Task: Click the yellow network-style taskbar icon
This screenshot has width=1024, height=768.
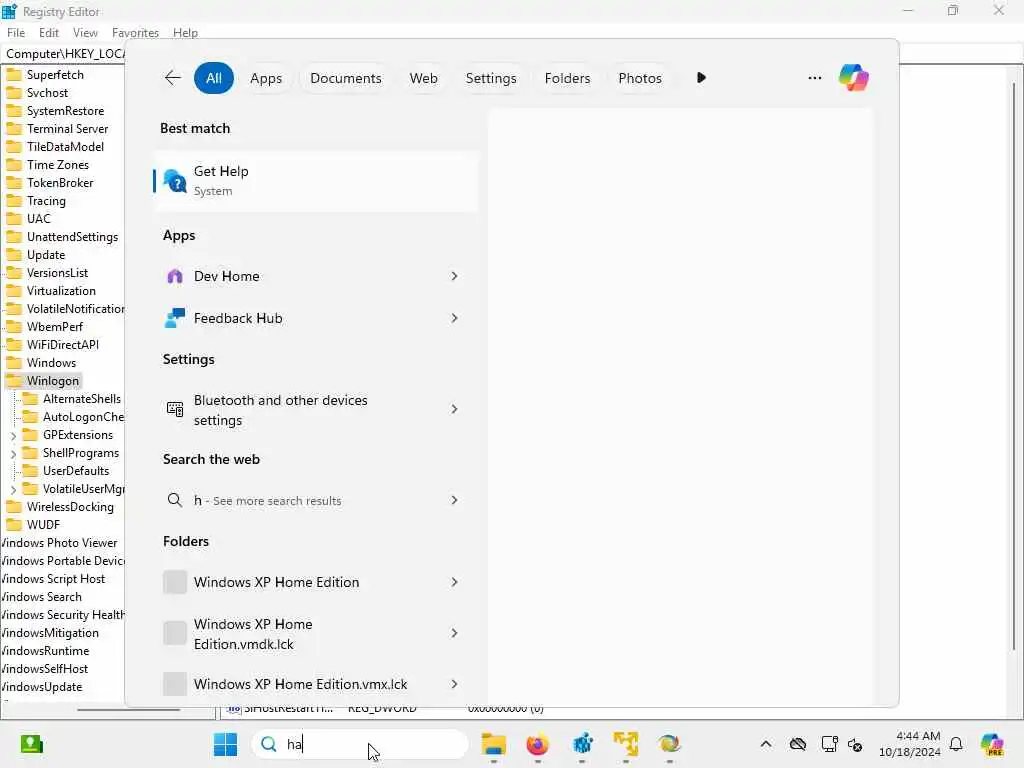Action: click(x=626, y=744)
